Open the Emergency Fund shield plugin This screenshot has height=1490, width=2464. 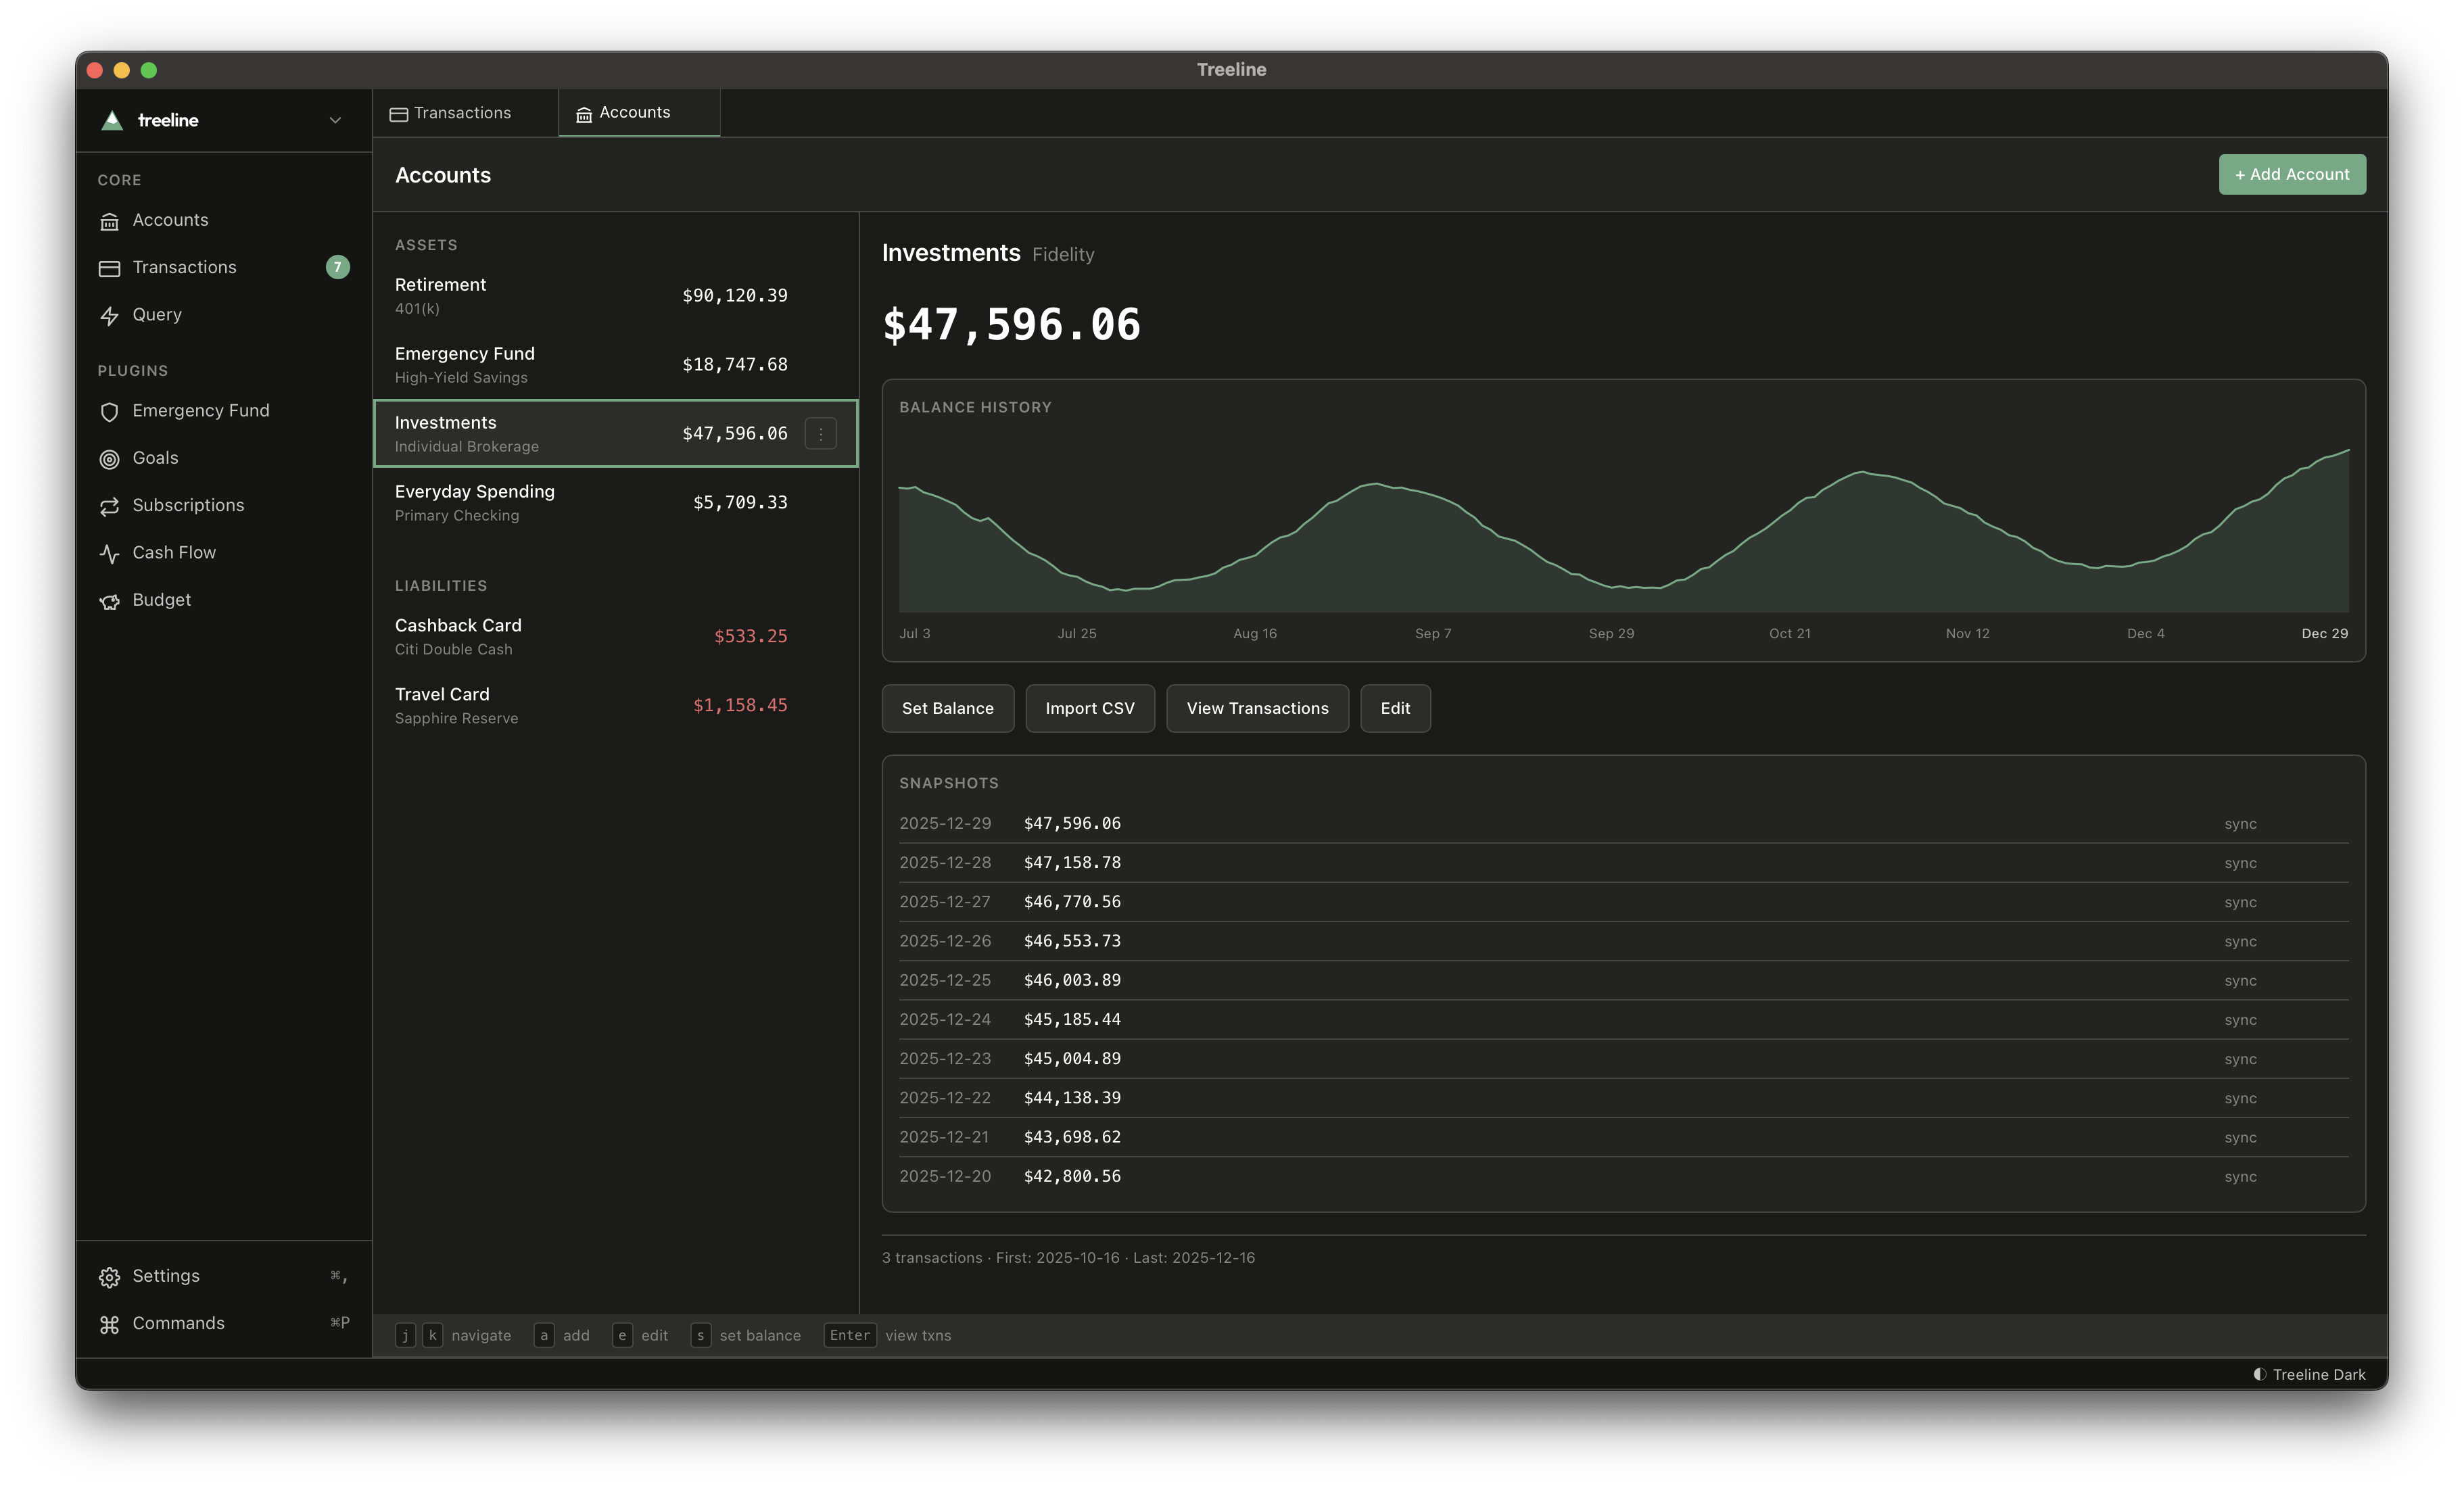pos(110,411)
